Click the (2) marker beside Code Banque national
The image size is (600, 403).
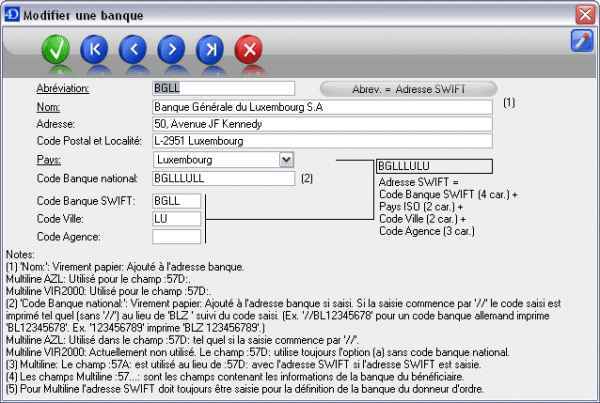pyautogui.click(x=307, y=178)
